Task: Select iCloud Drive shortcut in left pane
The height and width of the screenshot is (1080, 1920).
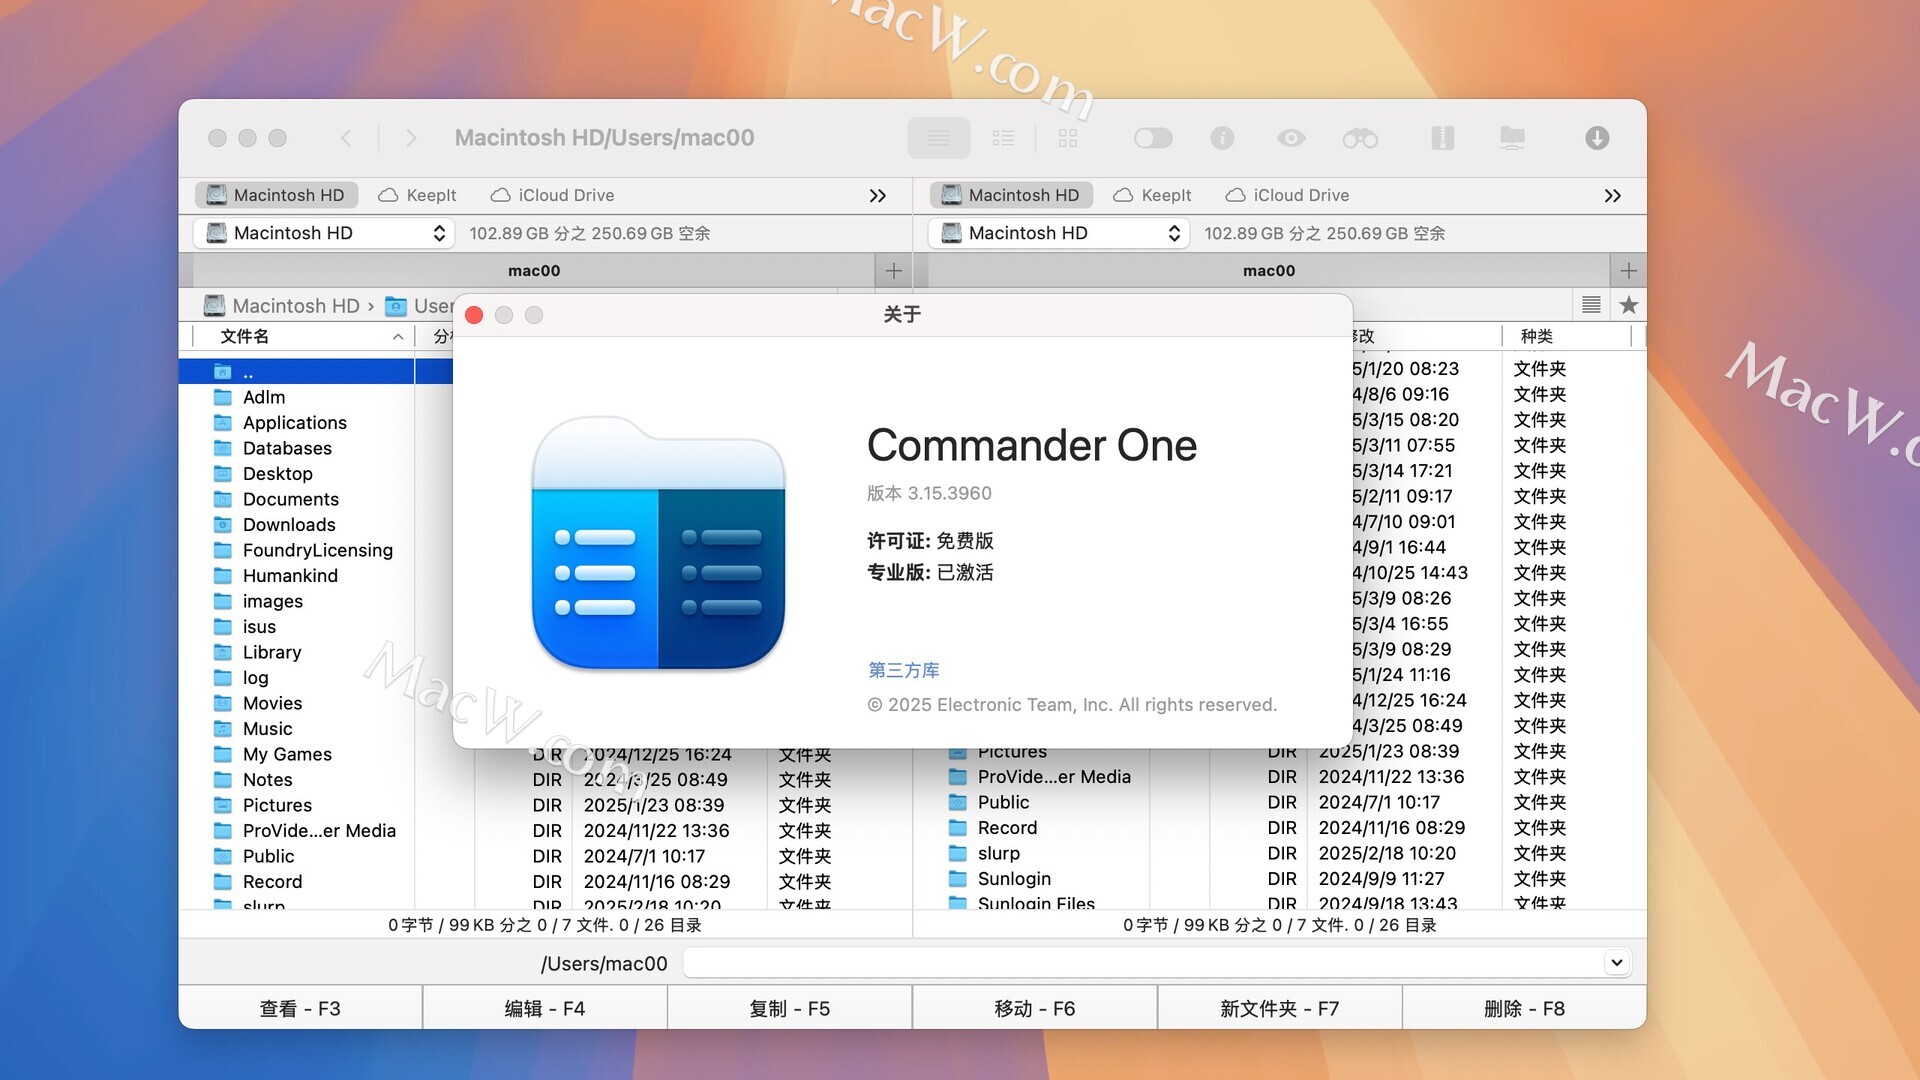Action: click(x=552, y=195)
